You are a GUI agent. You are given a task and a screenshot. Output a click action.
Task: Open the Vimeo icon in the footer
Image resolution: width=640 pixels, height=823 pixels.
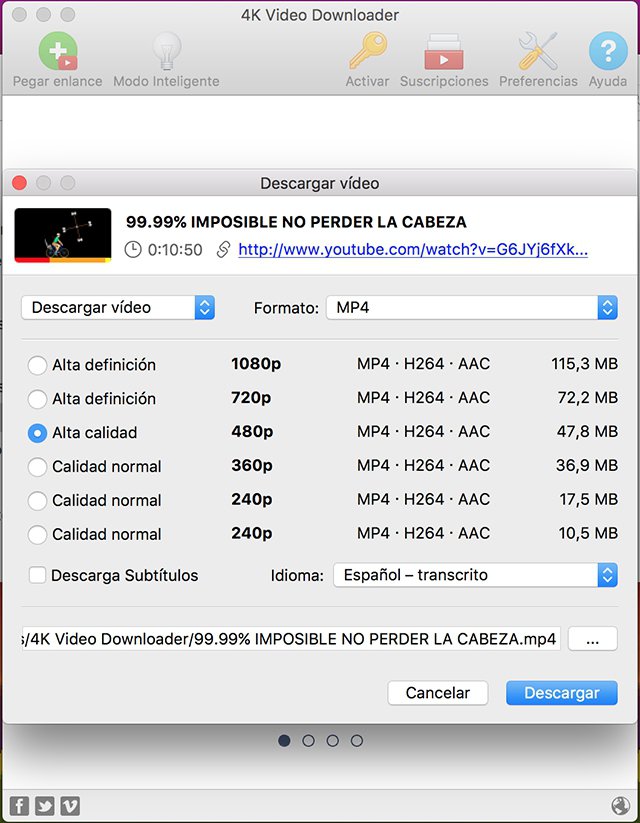click(70, 805)
